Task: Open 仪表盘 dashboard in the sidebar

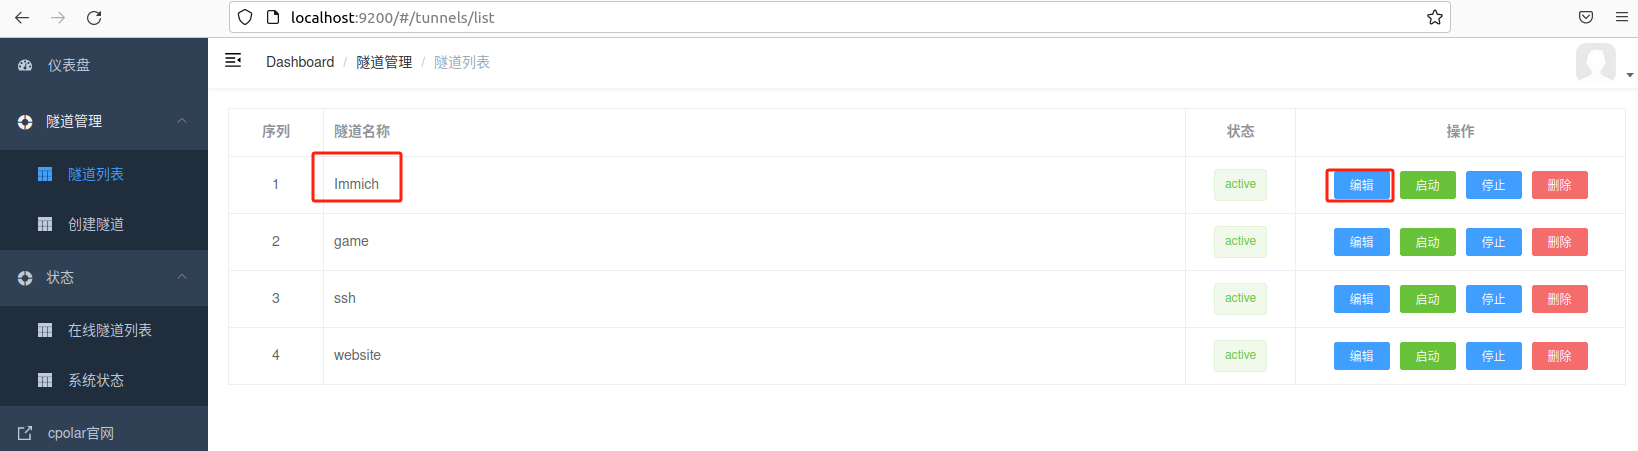Action: pyautogui.click(x=69, y=65)
